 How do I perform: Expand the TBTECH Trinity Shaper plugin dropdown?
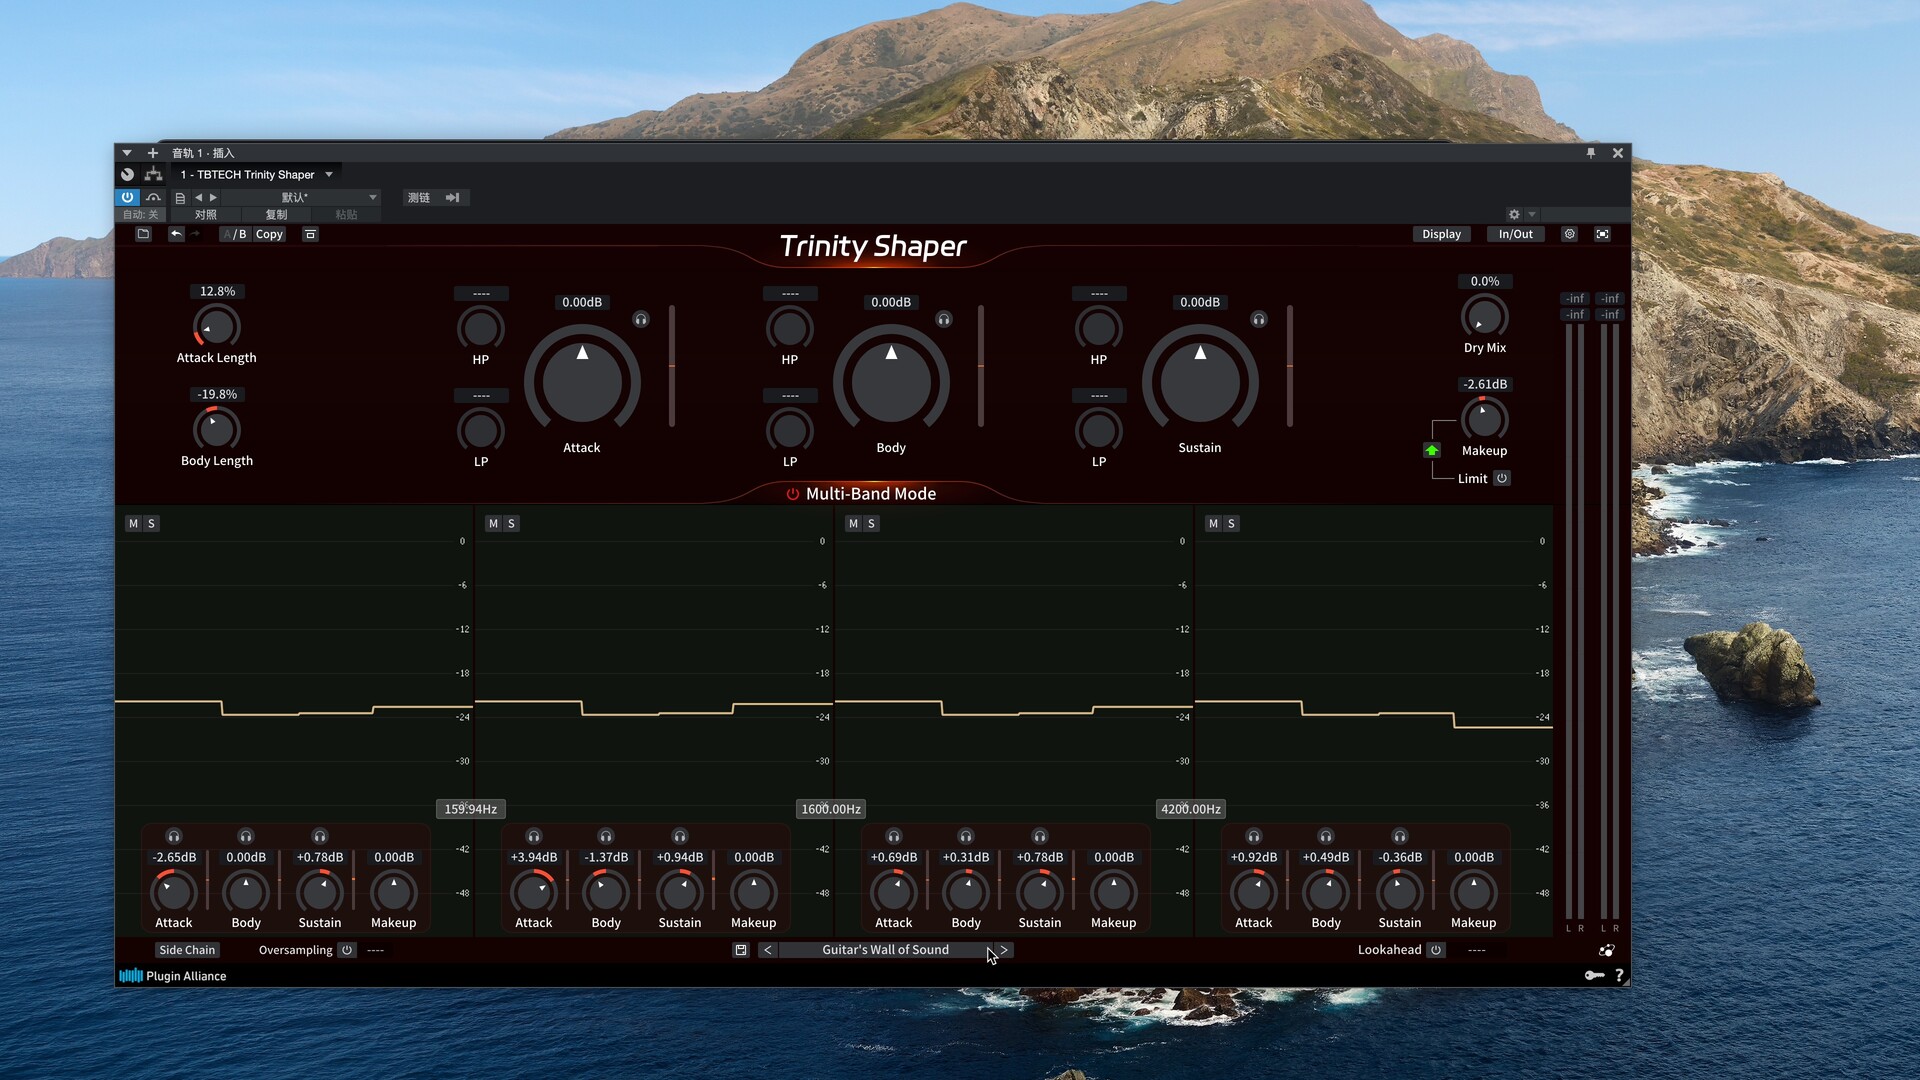click(x=329, y=174)
